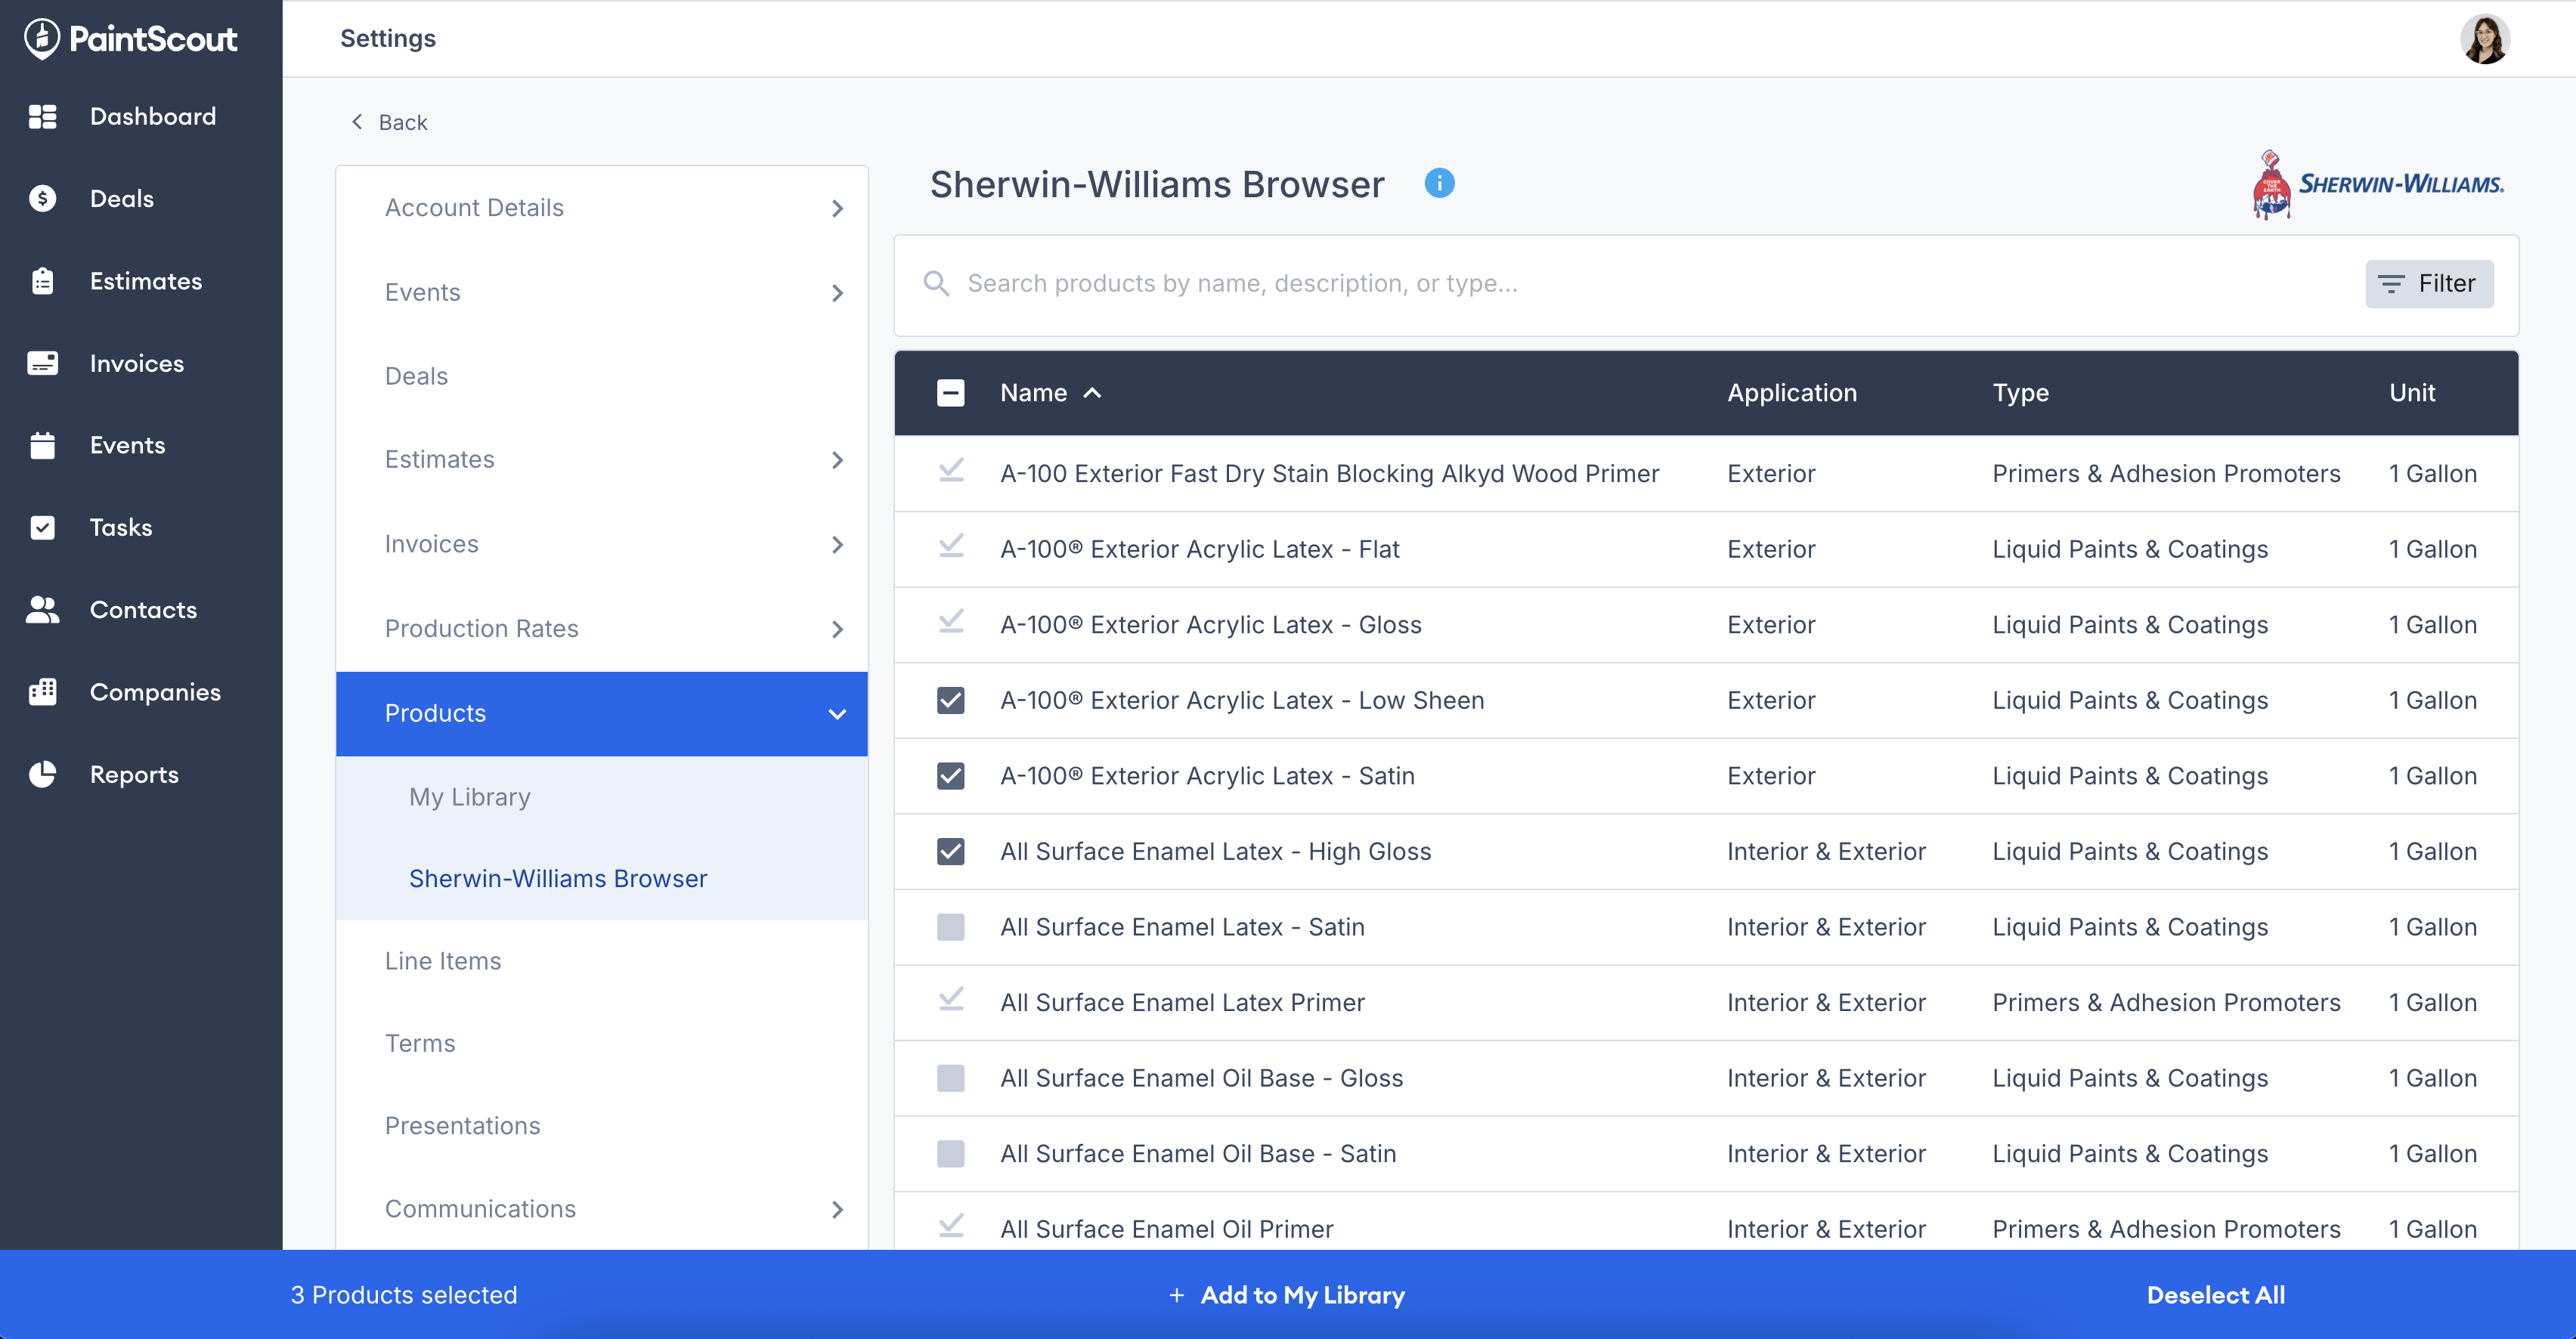
Task: Uncheck All Surface Enamel Latex - High Gloss
Action: 951,851
